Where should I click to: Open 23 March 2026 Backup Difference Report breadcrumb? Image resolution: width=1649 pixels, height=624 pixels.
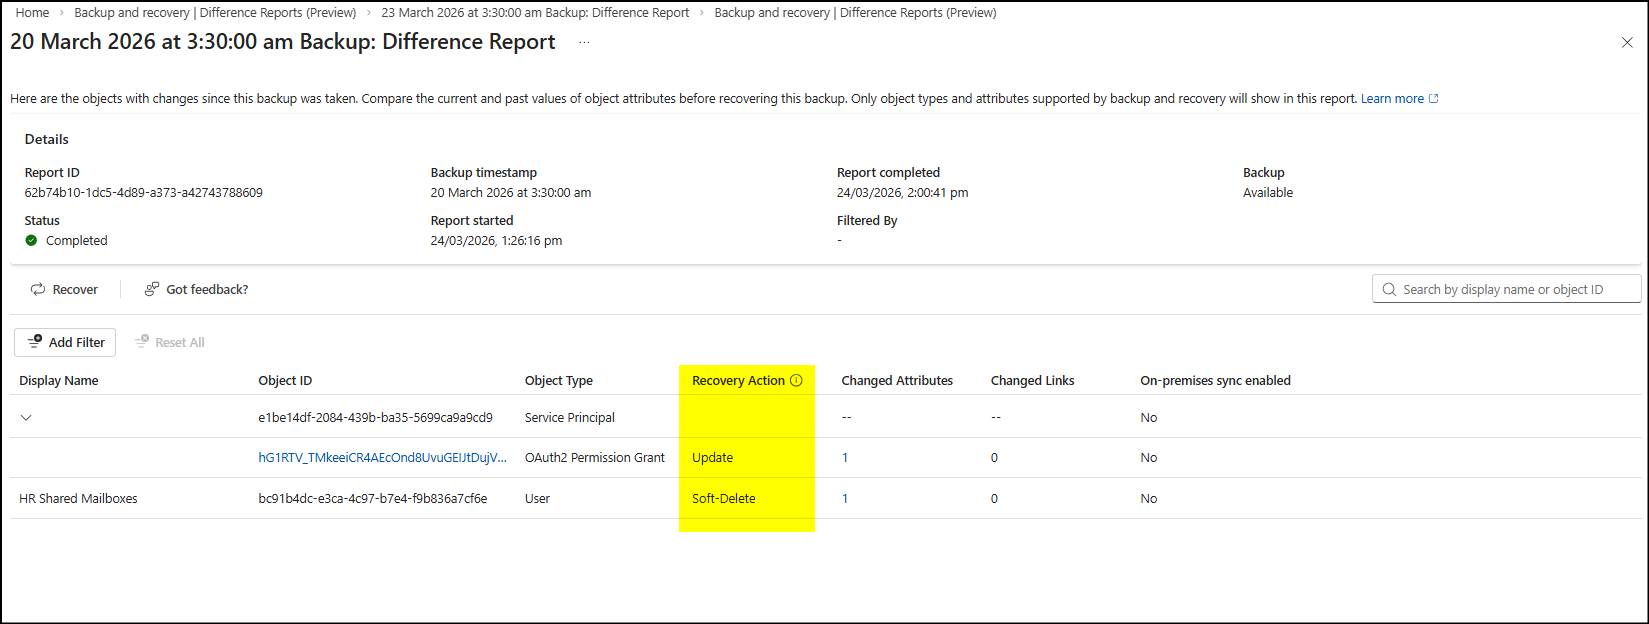click(x=535, y=12)
